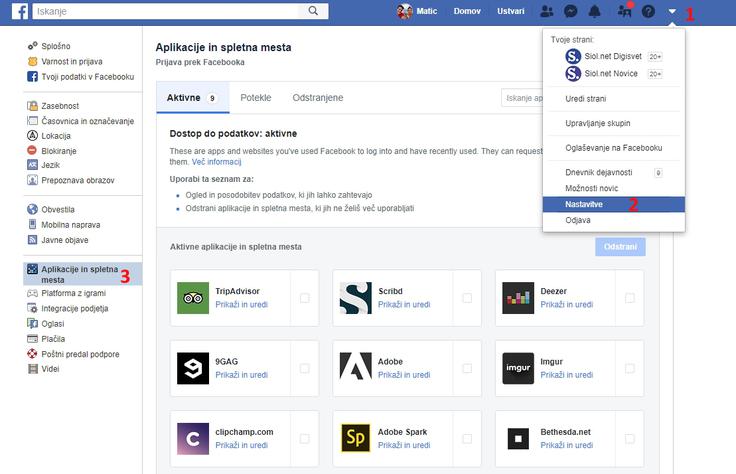Click Ustvari in top bar
Screen dimensions: 736x474
click(x=511, y=11)
